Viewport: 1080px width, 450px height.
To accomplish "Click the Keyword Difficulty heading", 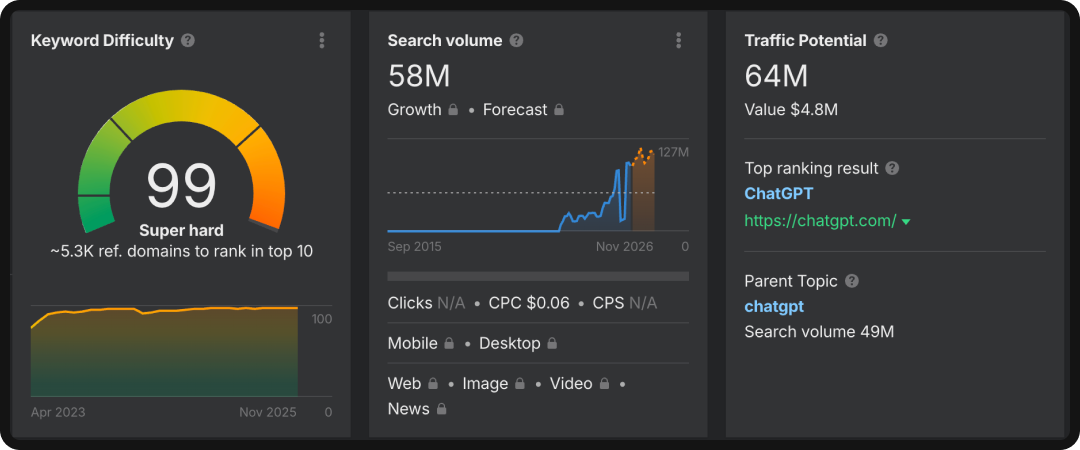I will click(x=102, y=41).
